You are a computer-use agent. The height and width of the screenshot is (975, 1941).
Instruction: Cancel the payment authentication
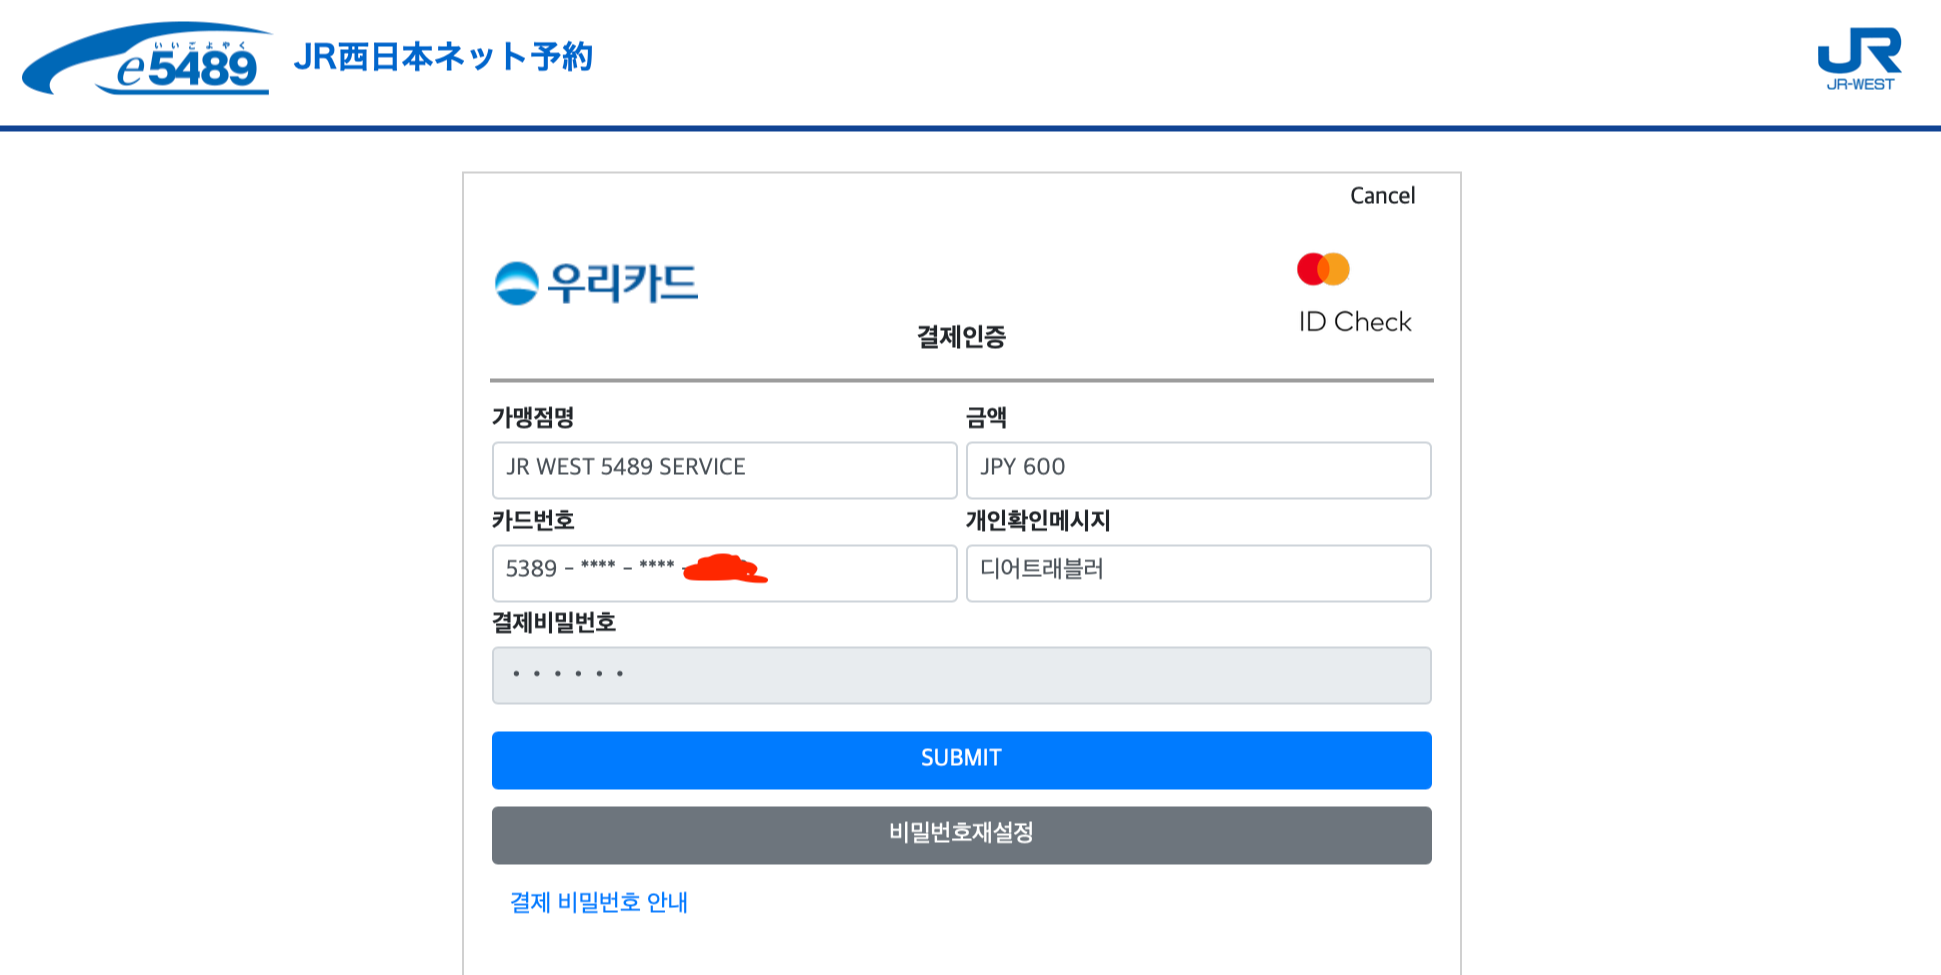tap(1382, 196)
